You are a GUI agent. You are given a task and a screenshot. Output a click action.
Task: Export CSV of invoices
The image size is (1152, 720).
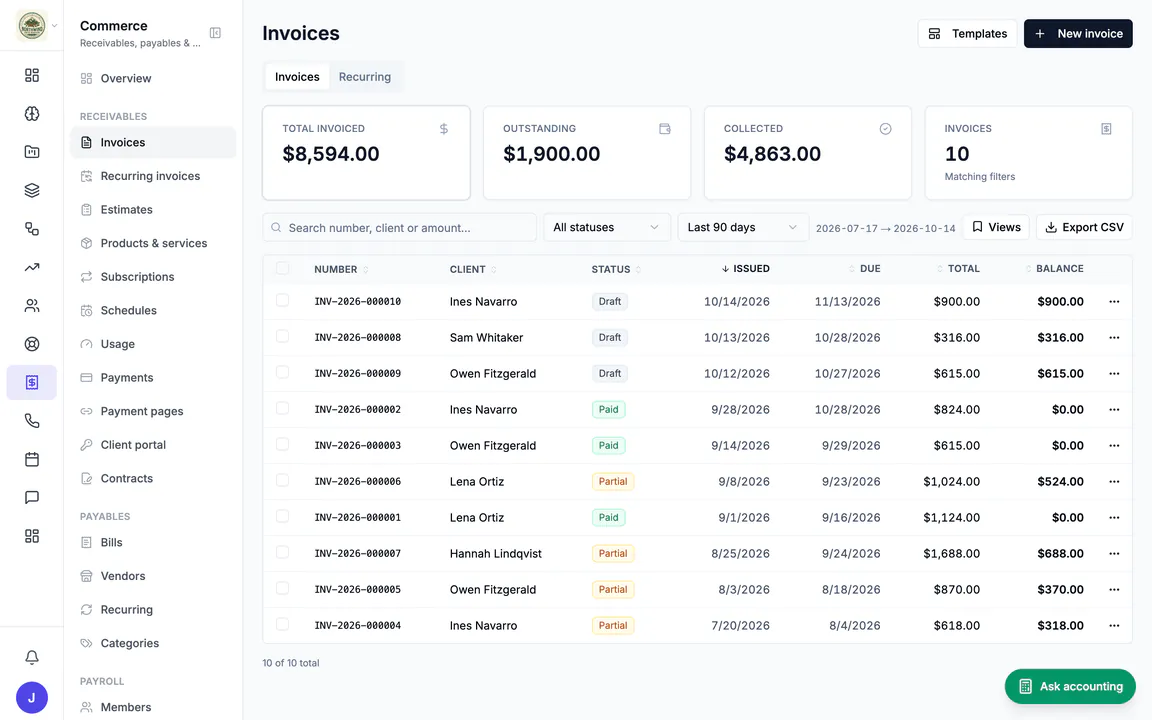1084,227
